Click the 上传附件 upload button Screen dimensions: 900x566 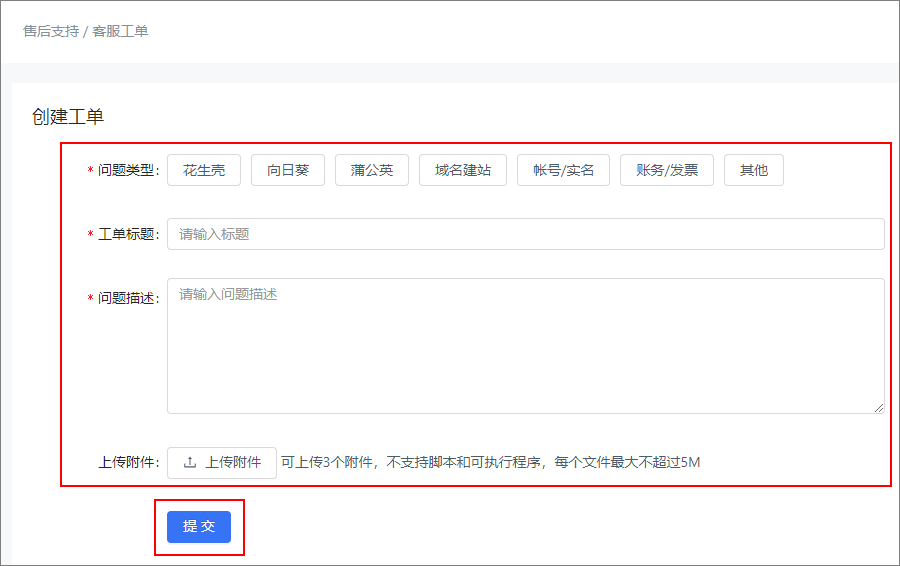[x=222, y=462]
